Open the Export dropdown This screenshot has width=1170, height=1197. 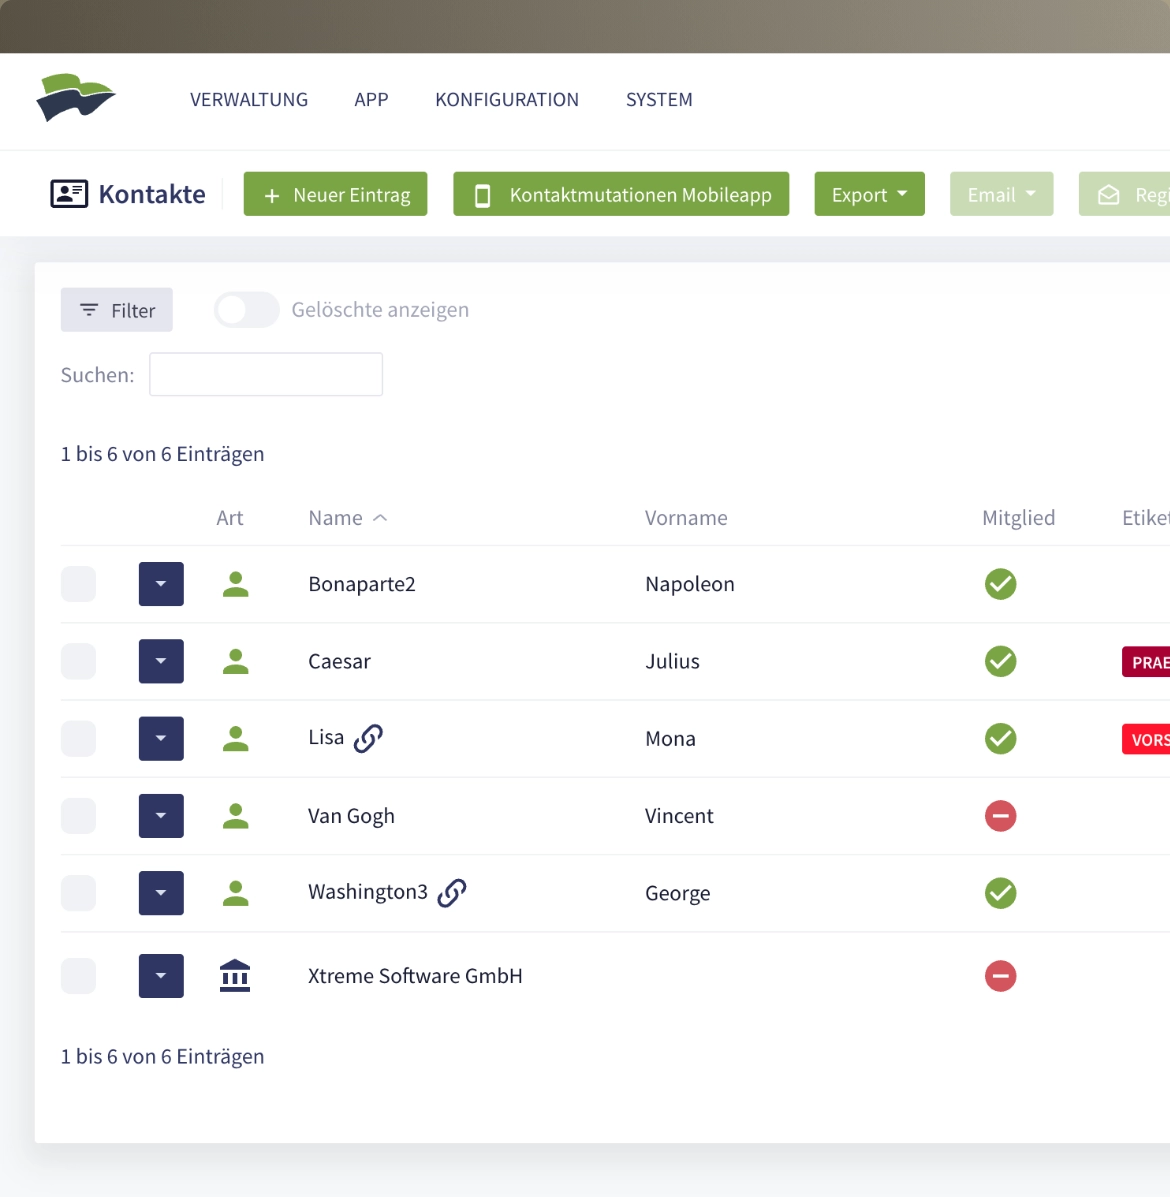tap(869, 194)
